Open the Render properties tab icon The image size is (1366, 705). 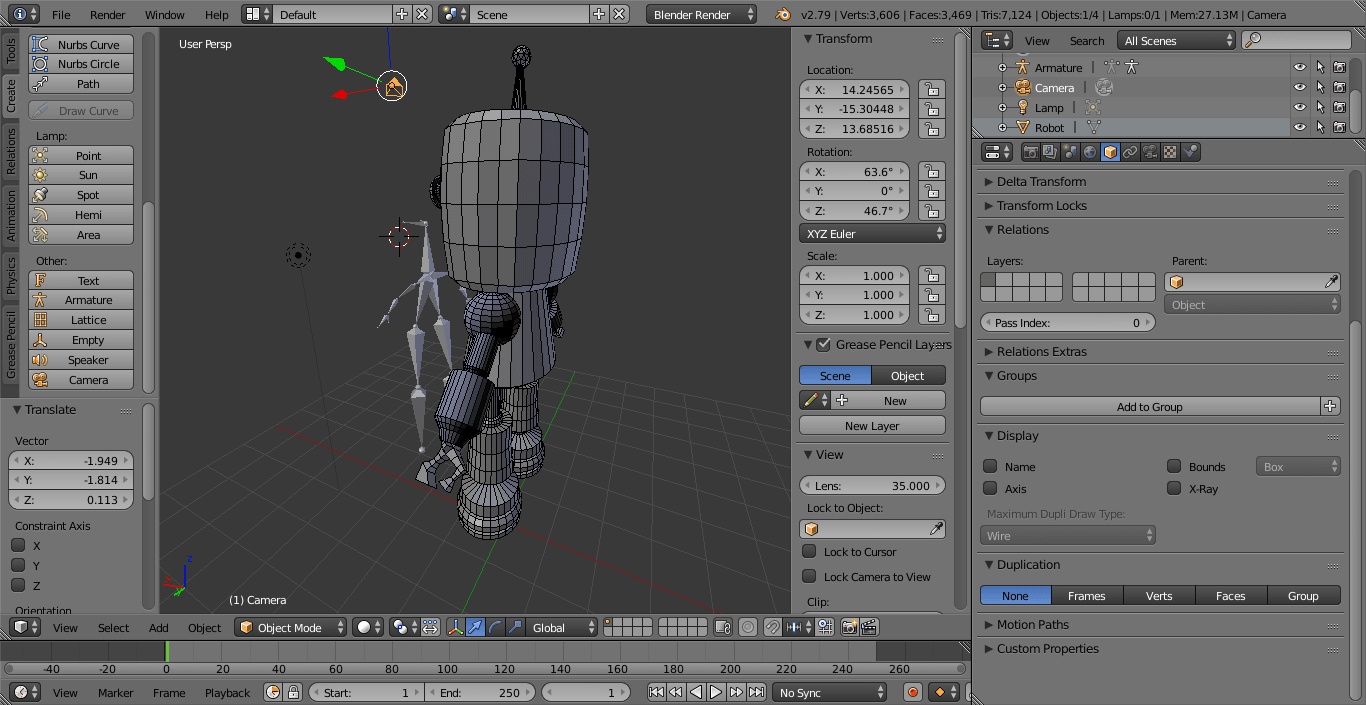coord(1030,152)
